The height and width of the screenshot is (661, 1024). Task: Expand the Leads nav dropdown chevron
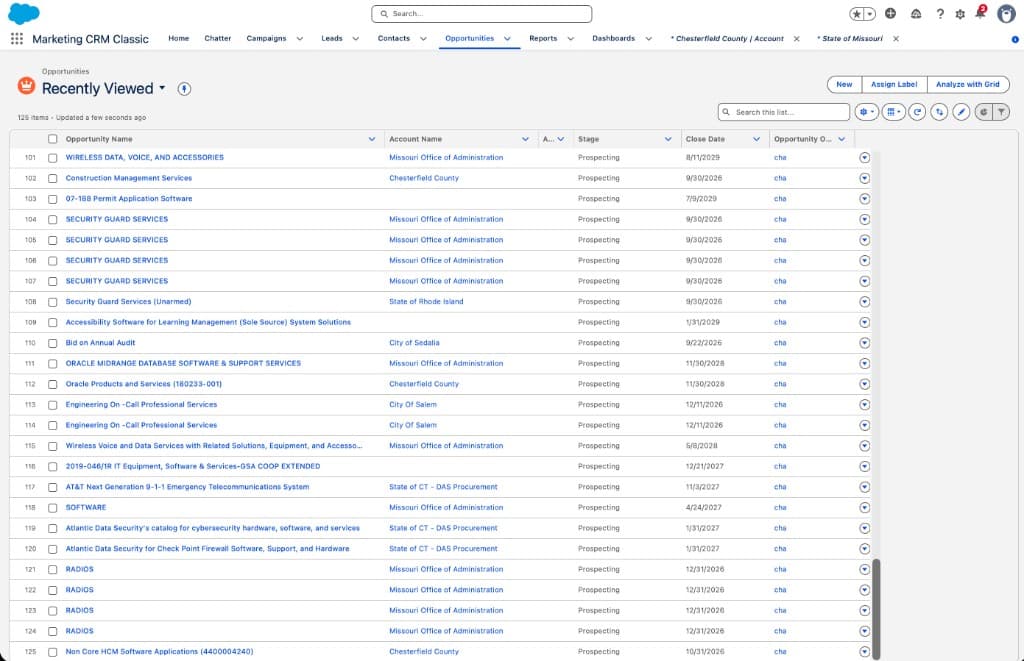coord(356,39)
